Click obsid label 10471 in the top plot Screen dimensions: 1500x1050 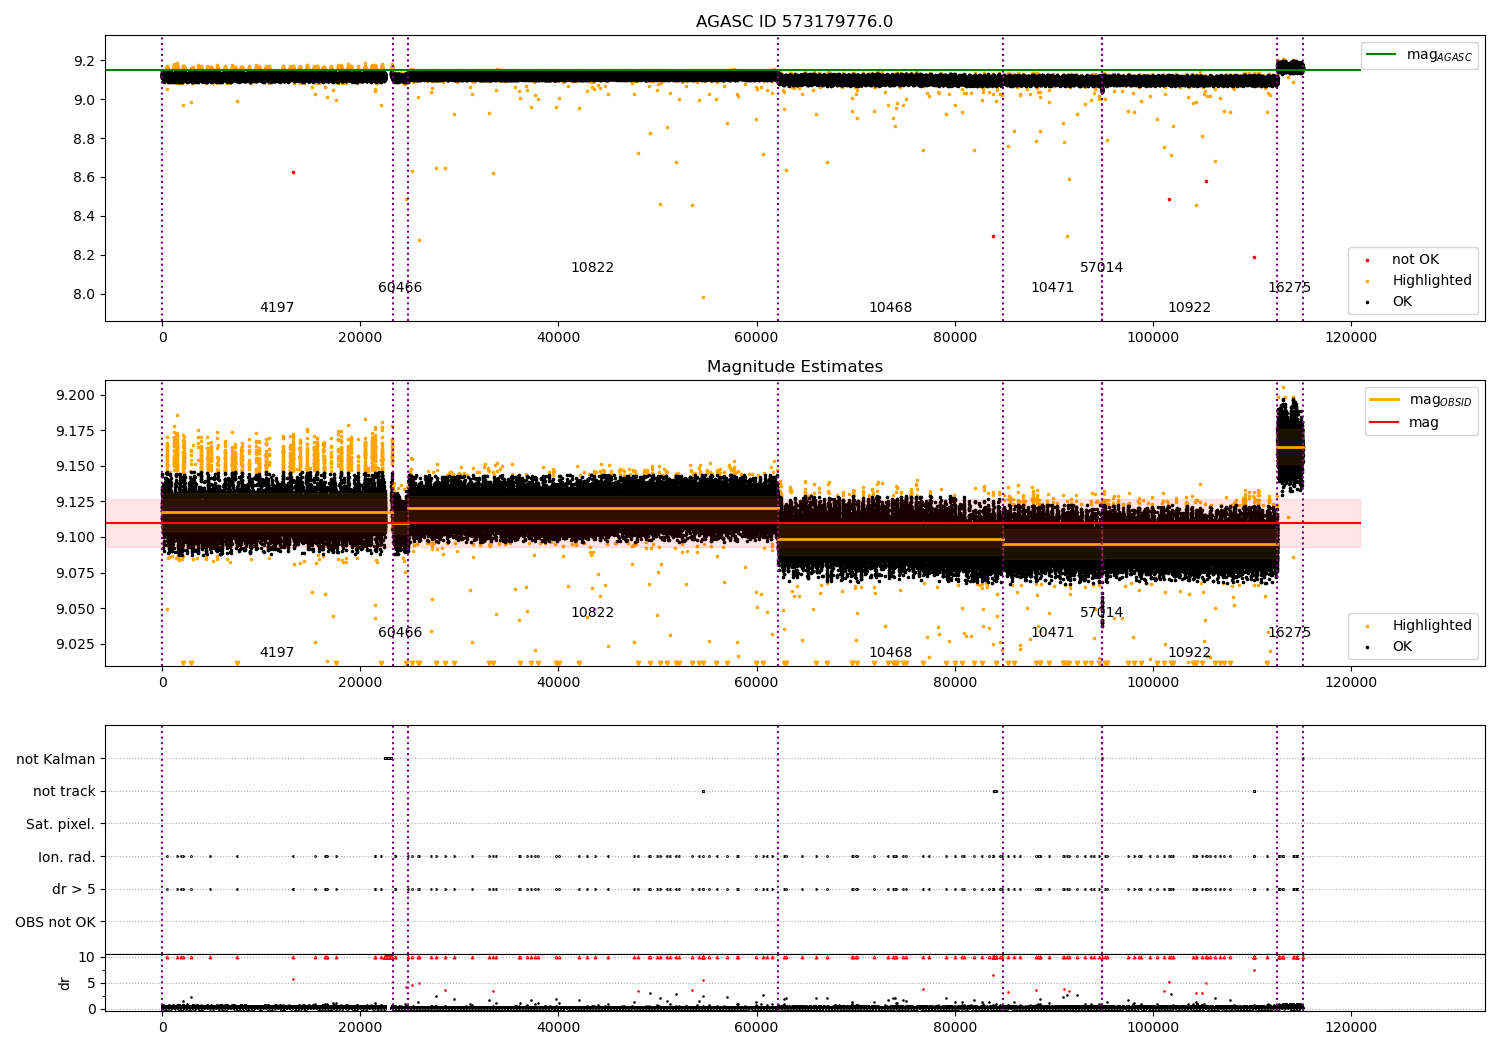click(1052, 288)
